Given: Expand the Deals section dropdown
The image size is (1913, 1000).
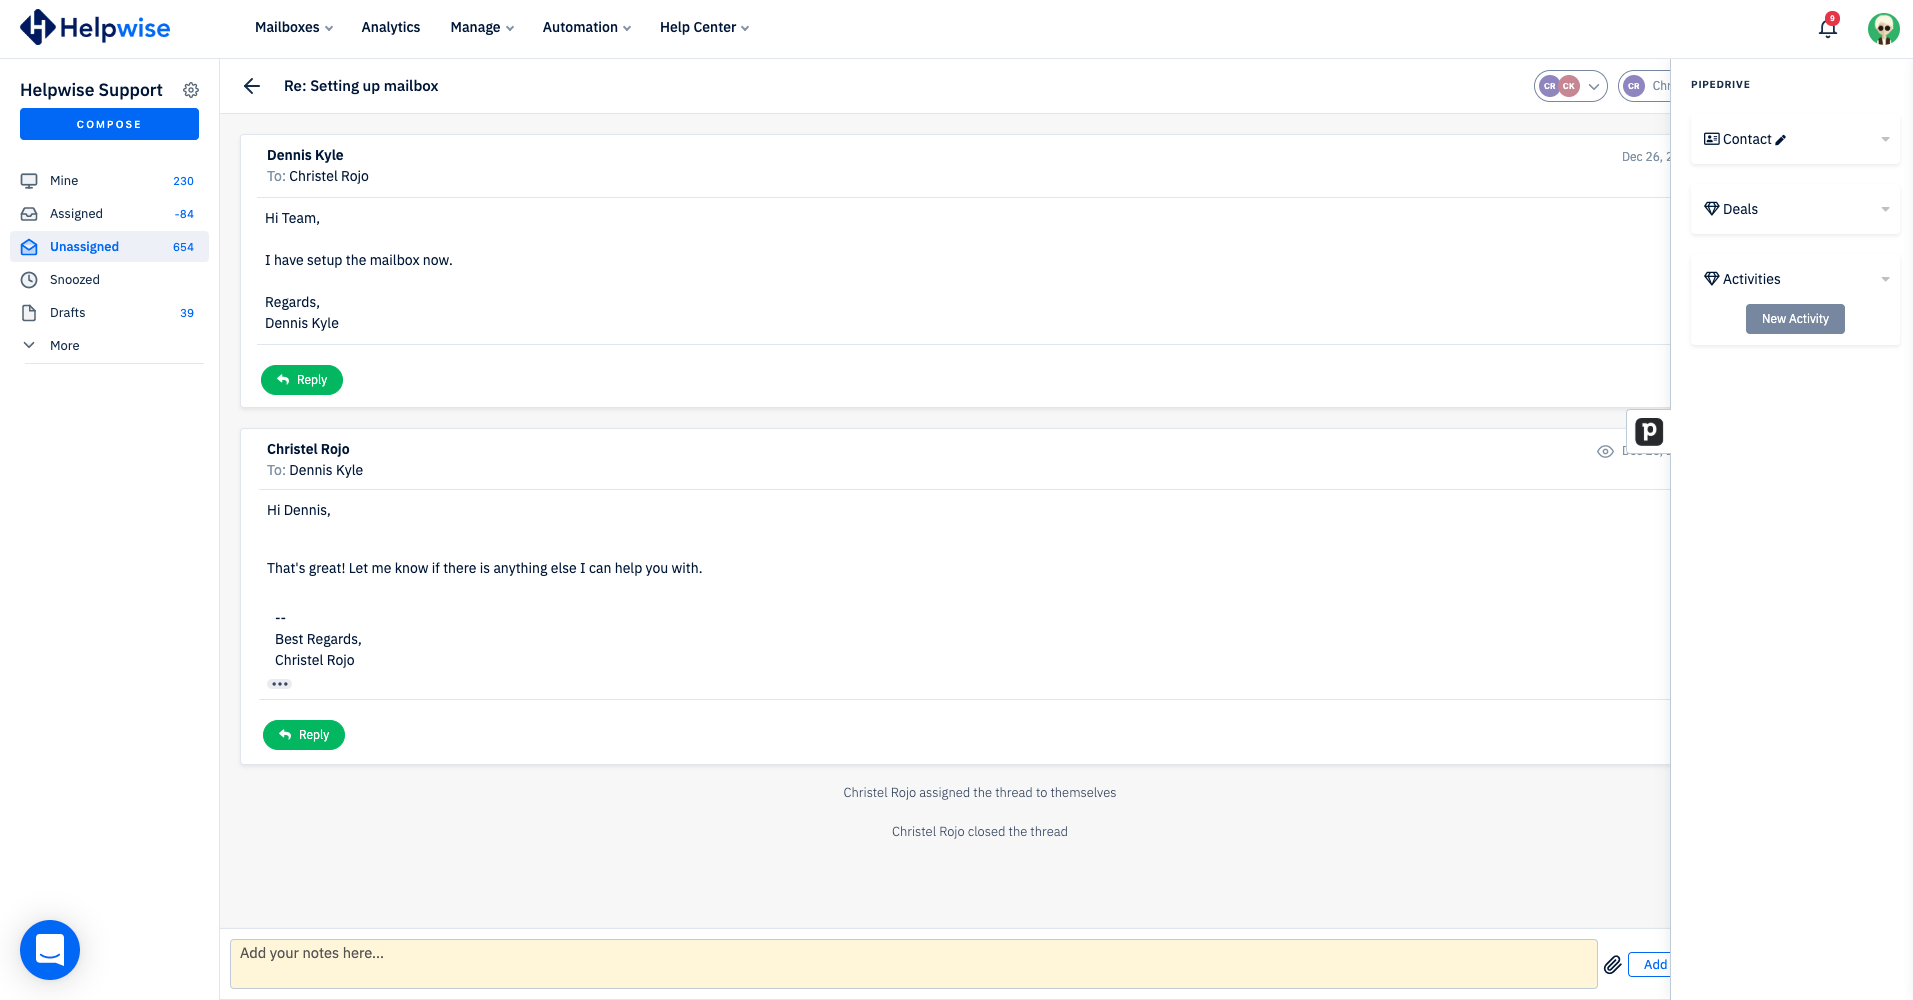Looking at the screenshot, I should click(x=1885, y=209).
